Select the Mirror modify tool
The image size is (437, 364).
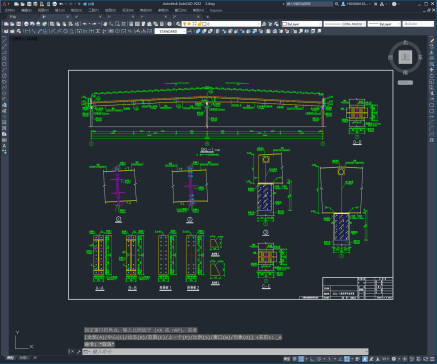tap(432, 52)
